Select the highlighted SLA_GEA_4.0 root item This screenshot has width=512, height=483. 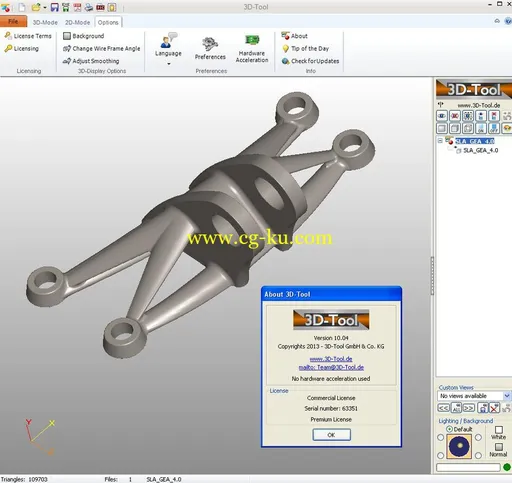(475, 141)
